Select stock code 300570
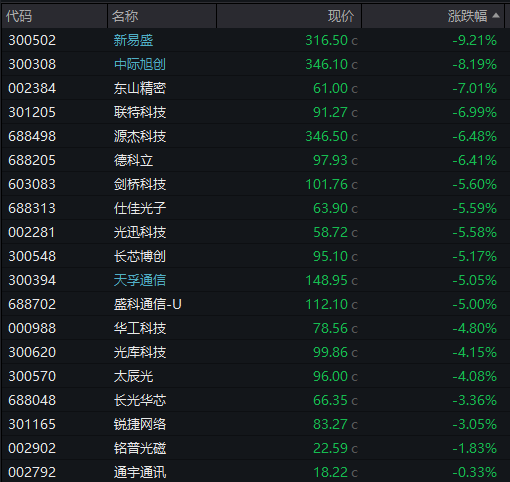Viewport: 510px width, 482px height. [32, 376]
